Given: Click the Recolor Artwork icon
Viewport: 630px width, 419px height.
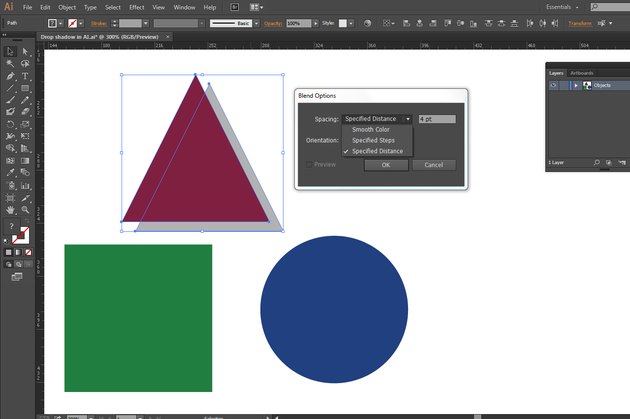Looking at the screenshot, I should click(367, 23).
